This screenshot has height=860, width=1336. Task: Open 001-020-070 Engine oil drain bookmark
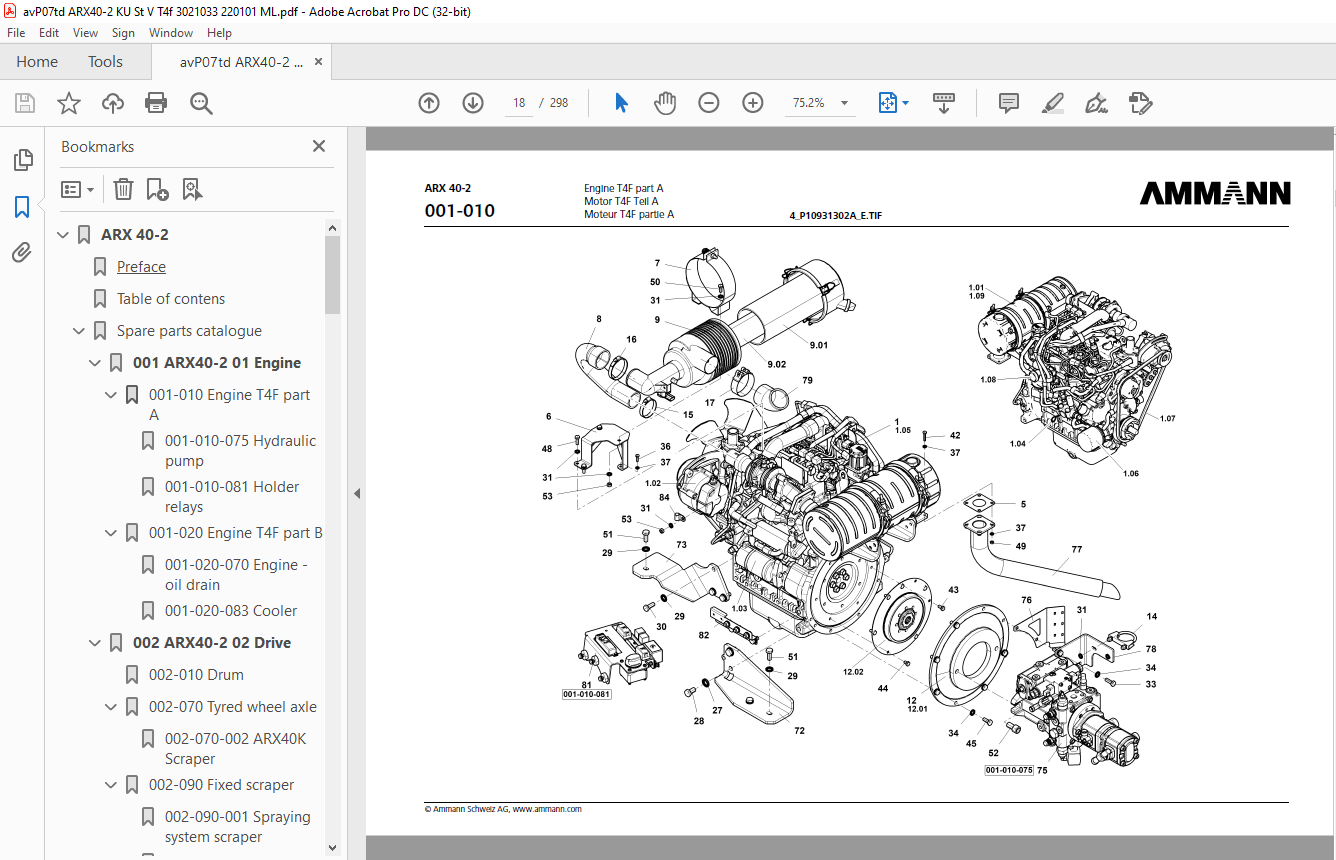click(236, 575)
